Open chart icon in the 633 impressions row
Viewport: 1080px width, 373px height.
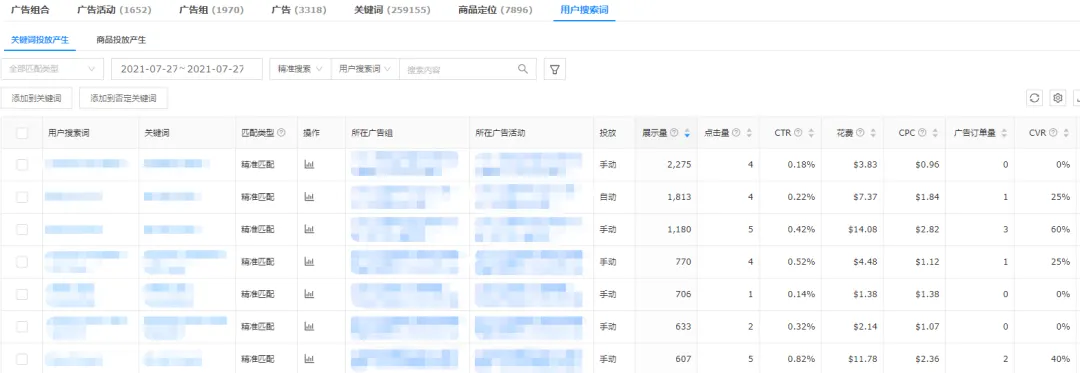[x=309, y=327]
